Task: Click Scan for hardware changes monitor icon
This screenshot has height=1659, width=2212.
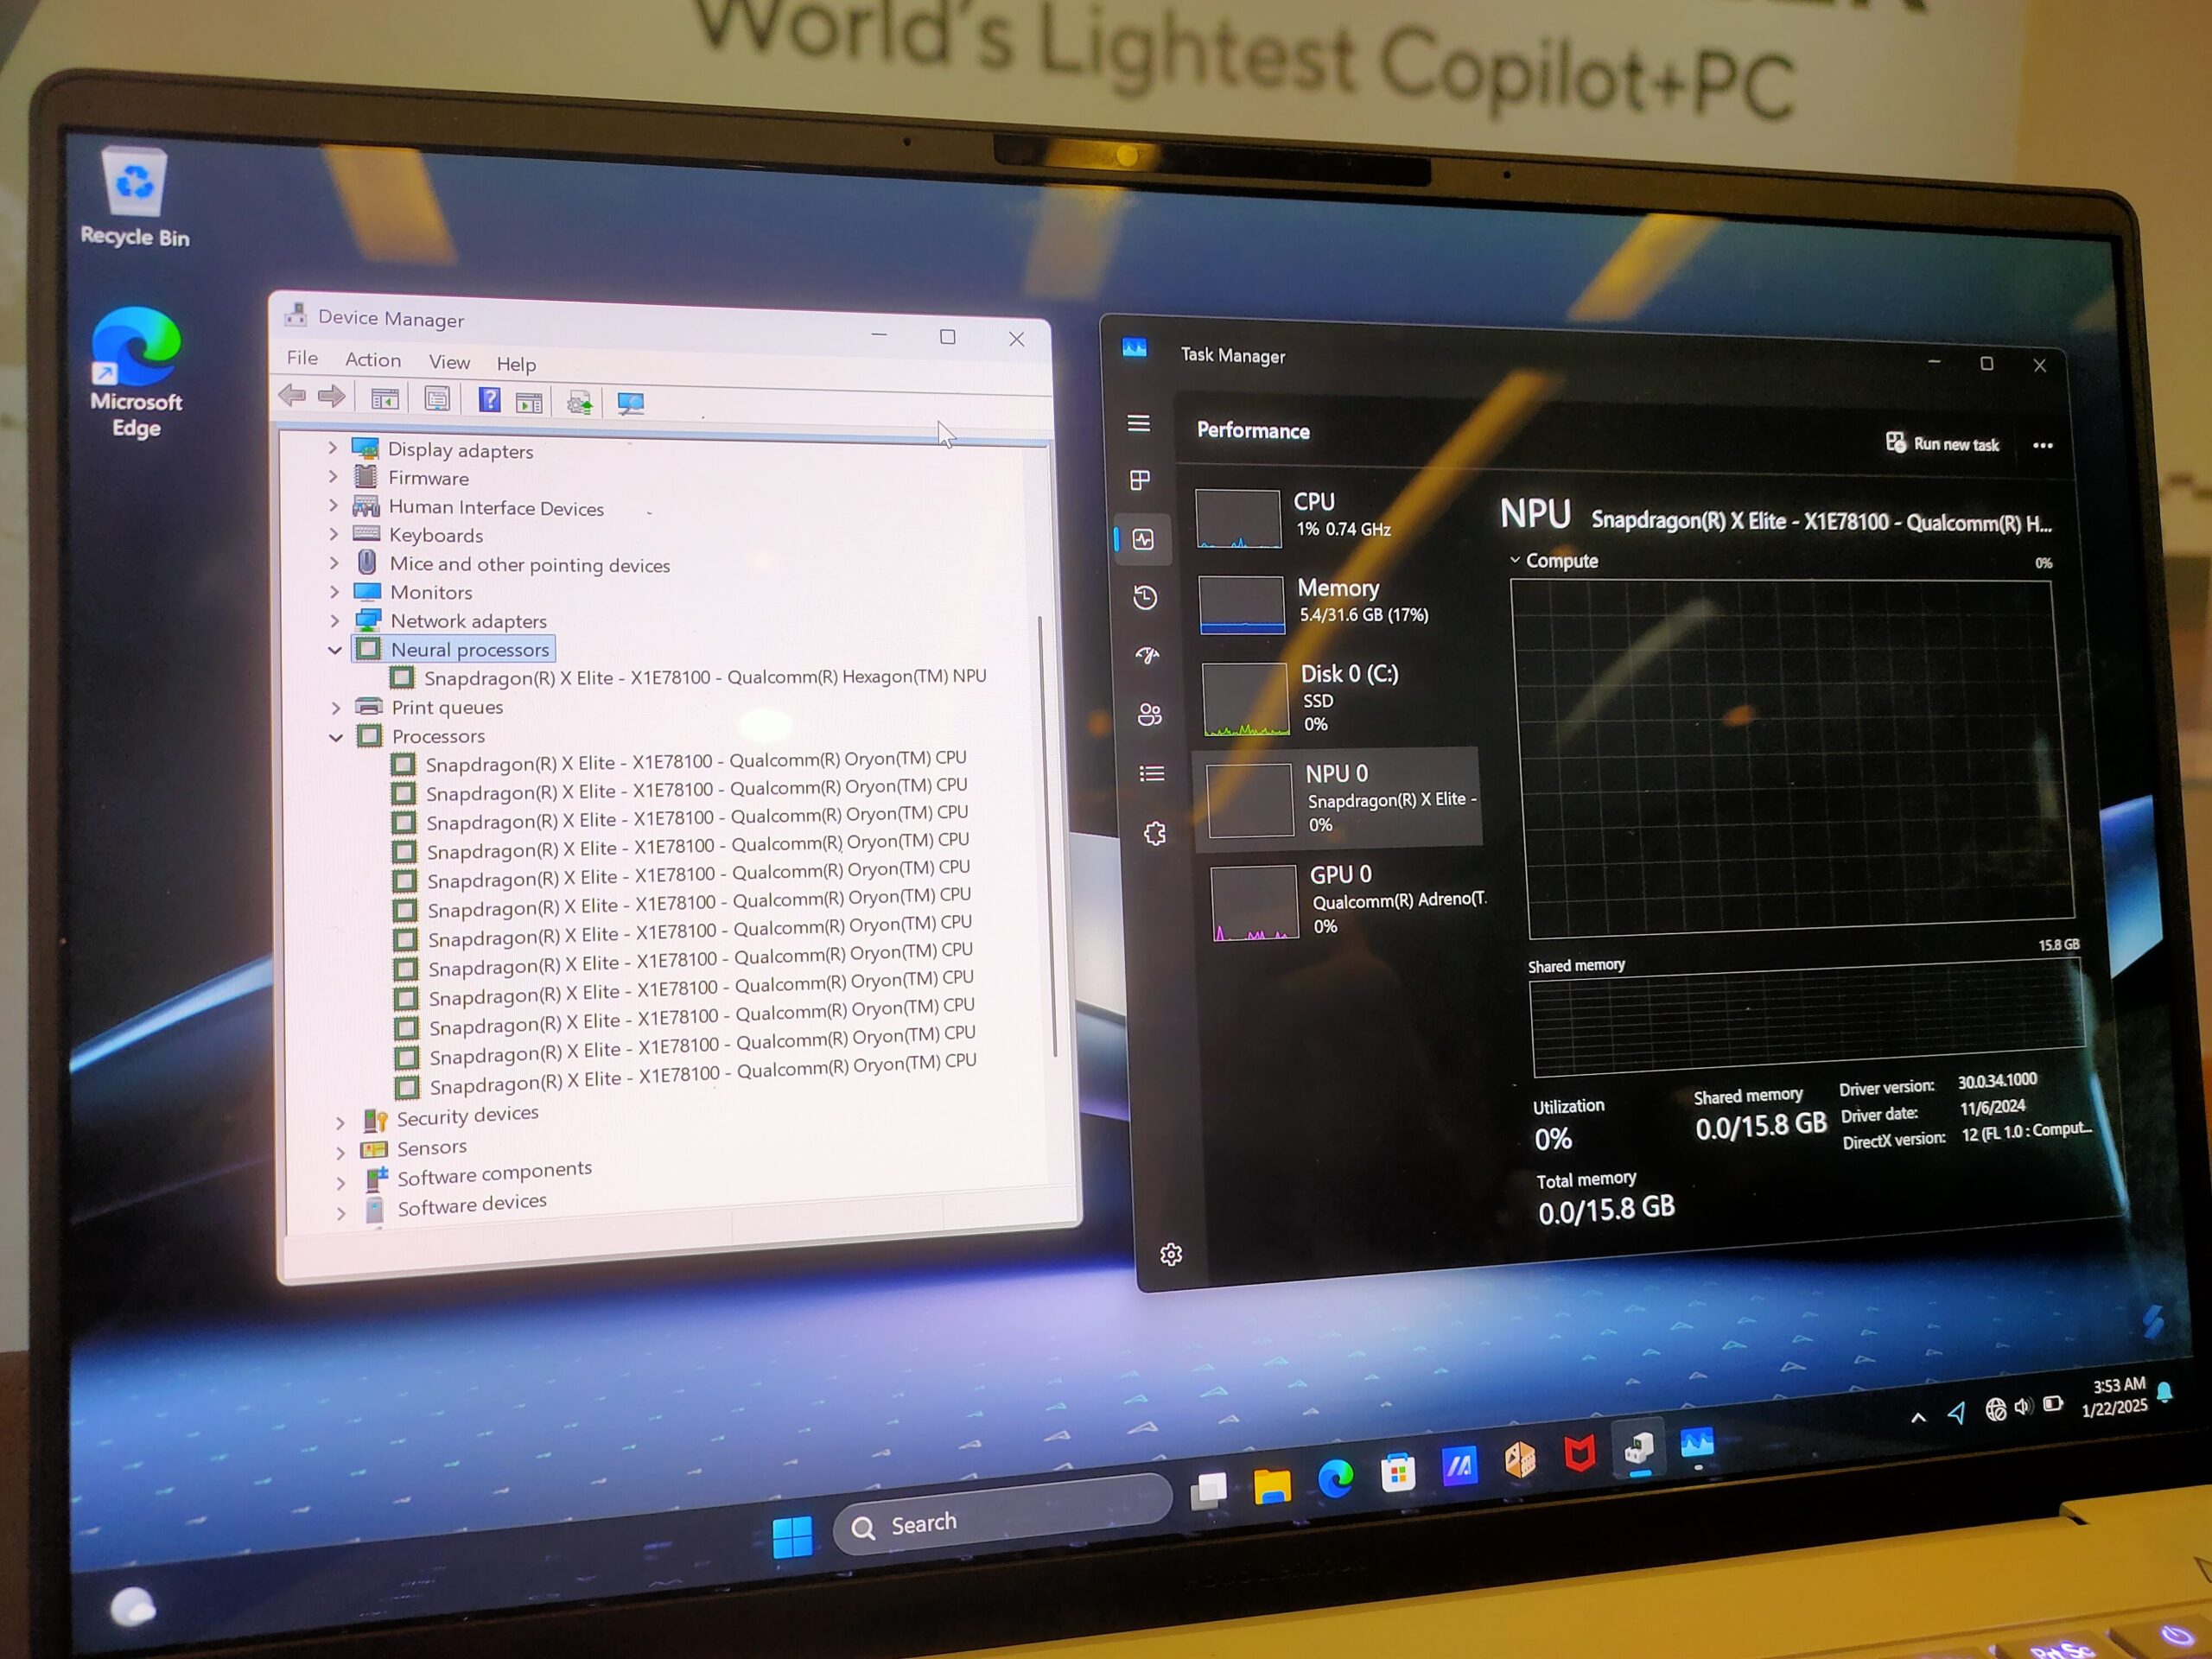Action: 631,404
